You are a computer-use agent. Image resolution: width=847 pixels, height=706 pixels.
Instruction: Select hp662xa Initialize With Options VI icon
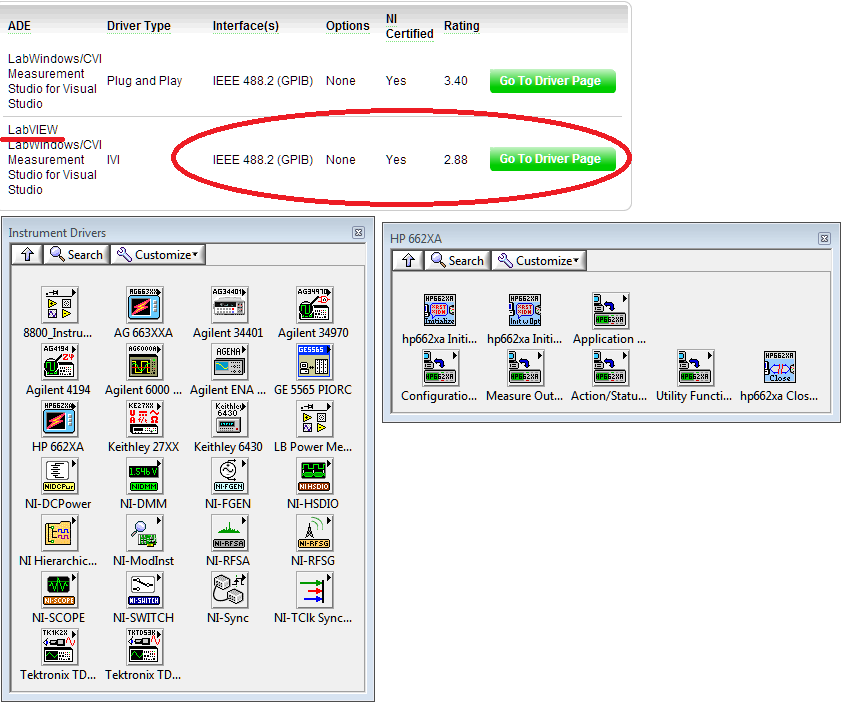pos(525,310)
